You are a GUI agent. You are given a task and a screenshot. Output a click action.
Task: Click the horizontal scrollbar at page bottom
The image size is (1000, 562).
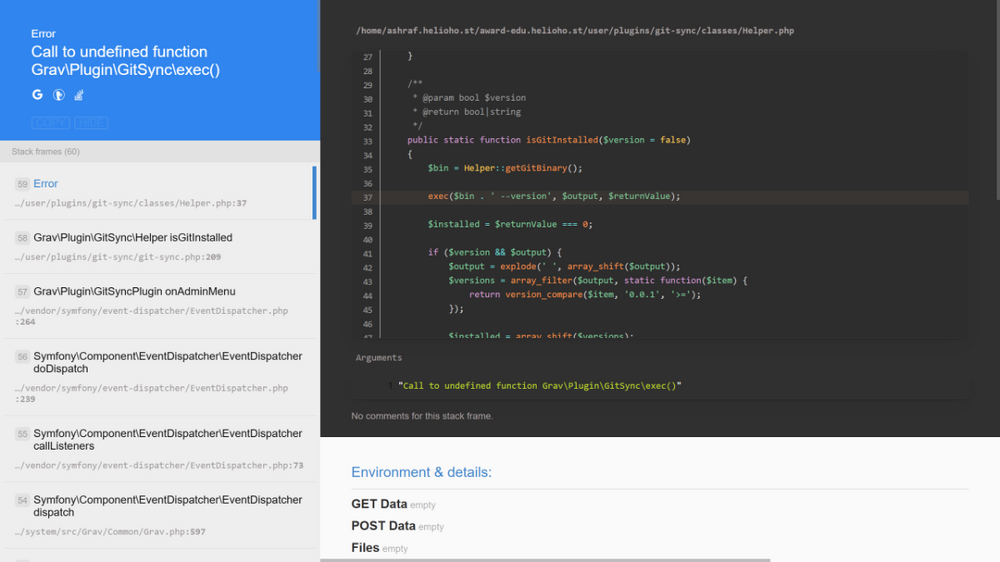click(x=545, y=560)
